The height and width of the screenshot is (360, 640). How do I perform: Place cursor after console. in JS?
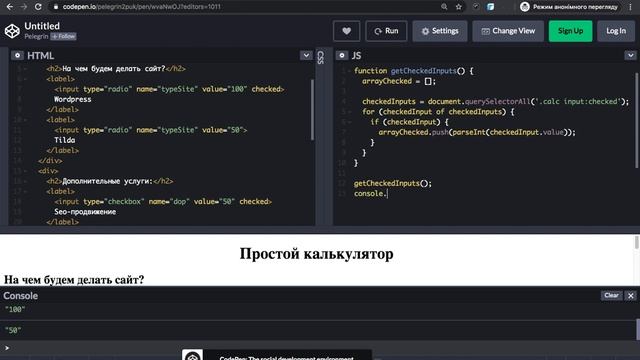tap(387, 193)
